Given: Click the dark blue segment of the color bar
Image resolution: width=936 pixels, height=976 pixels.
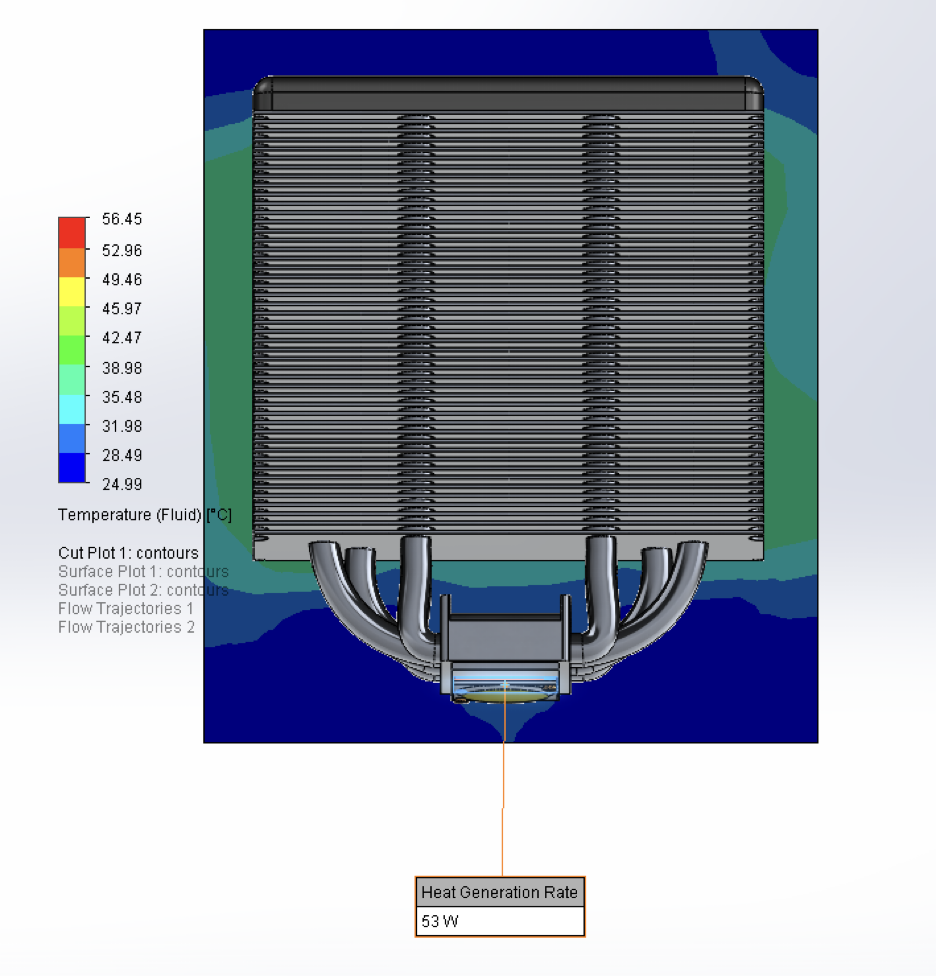Looking at the screenshot, I should (x=72, y=467).
